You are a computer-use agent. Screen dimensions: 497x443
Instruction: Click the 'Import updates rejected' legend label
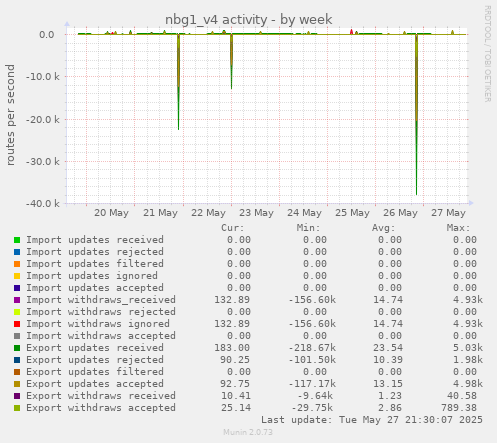click(95, 252)
